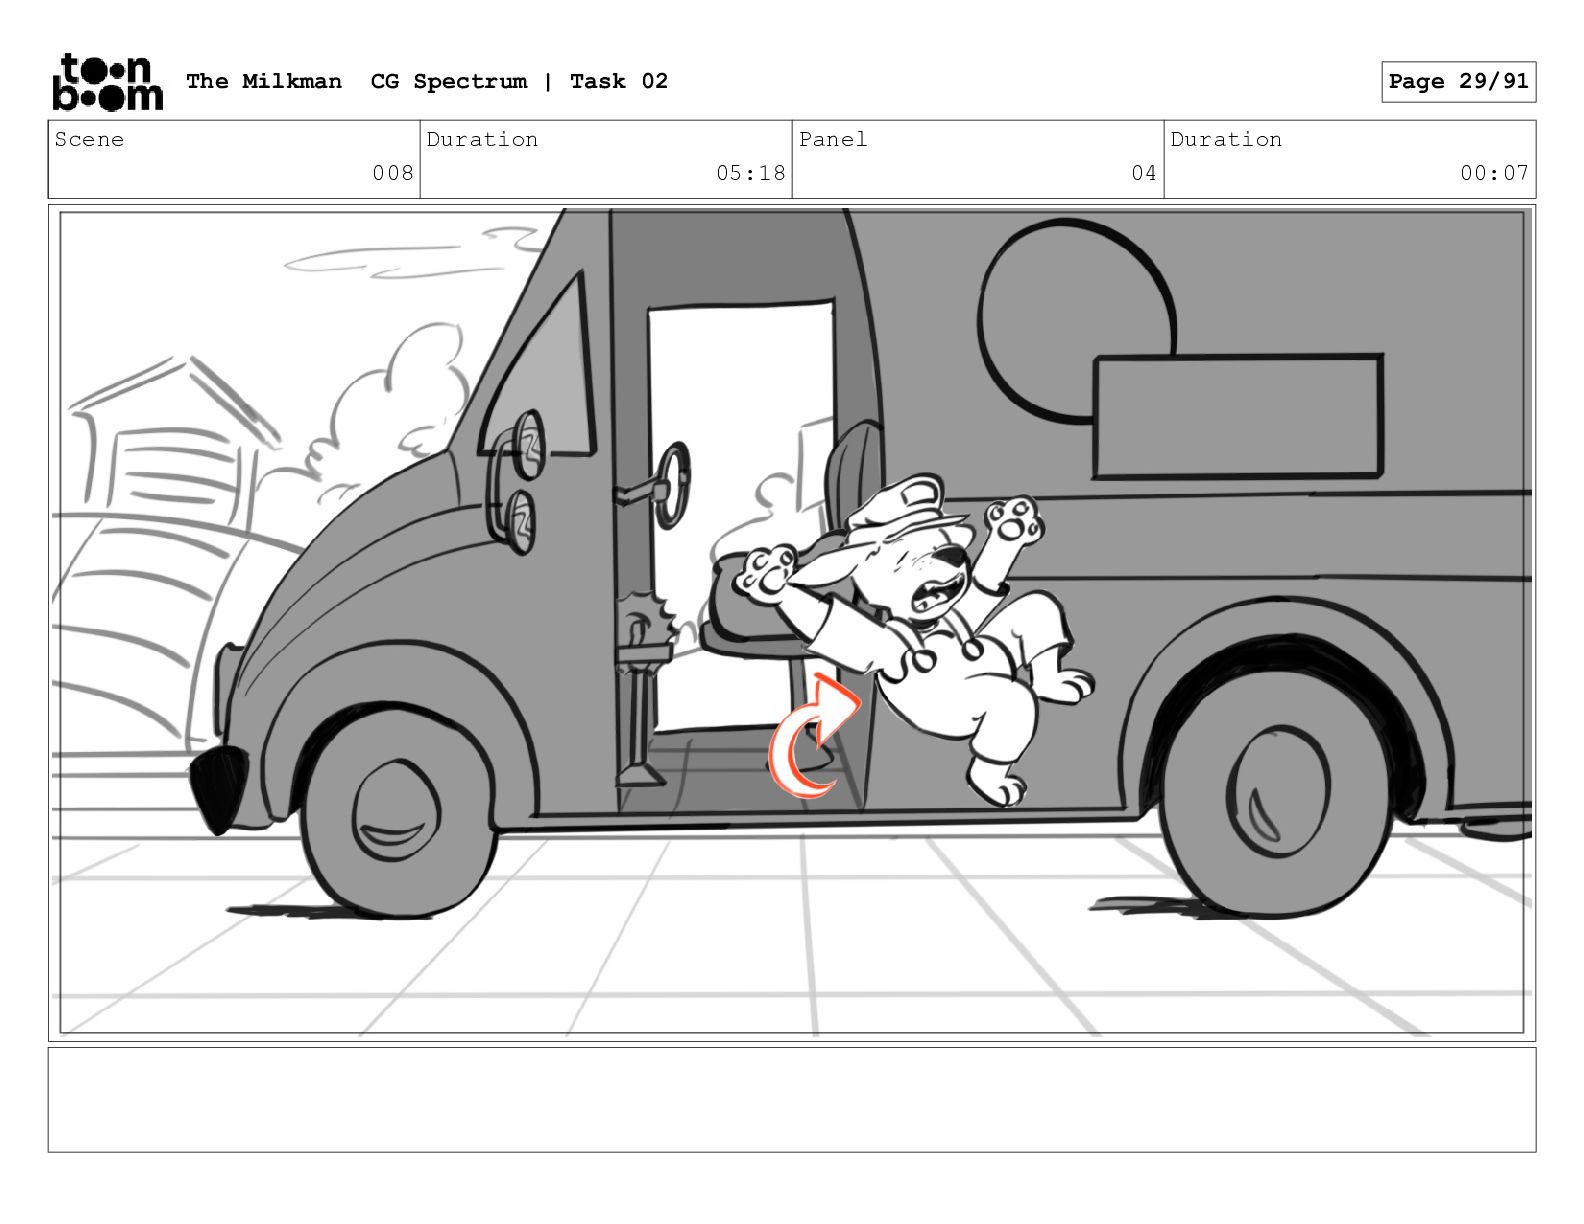Select the title 'The Milkman'
This screenshot has width=1584, height=1224.
(x=264, y=81)
